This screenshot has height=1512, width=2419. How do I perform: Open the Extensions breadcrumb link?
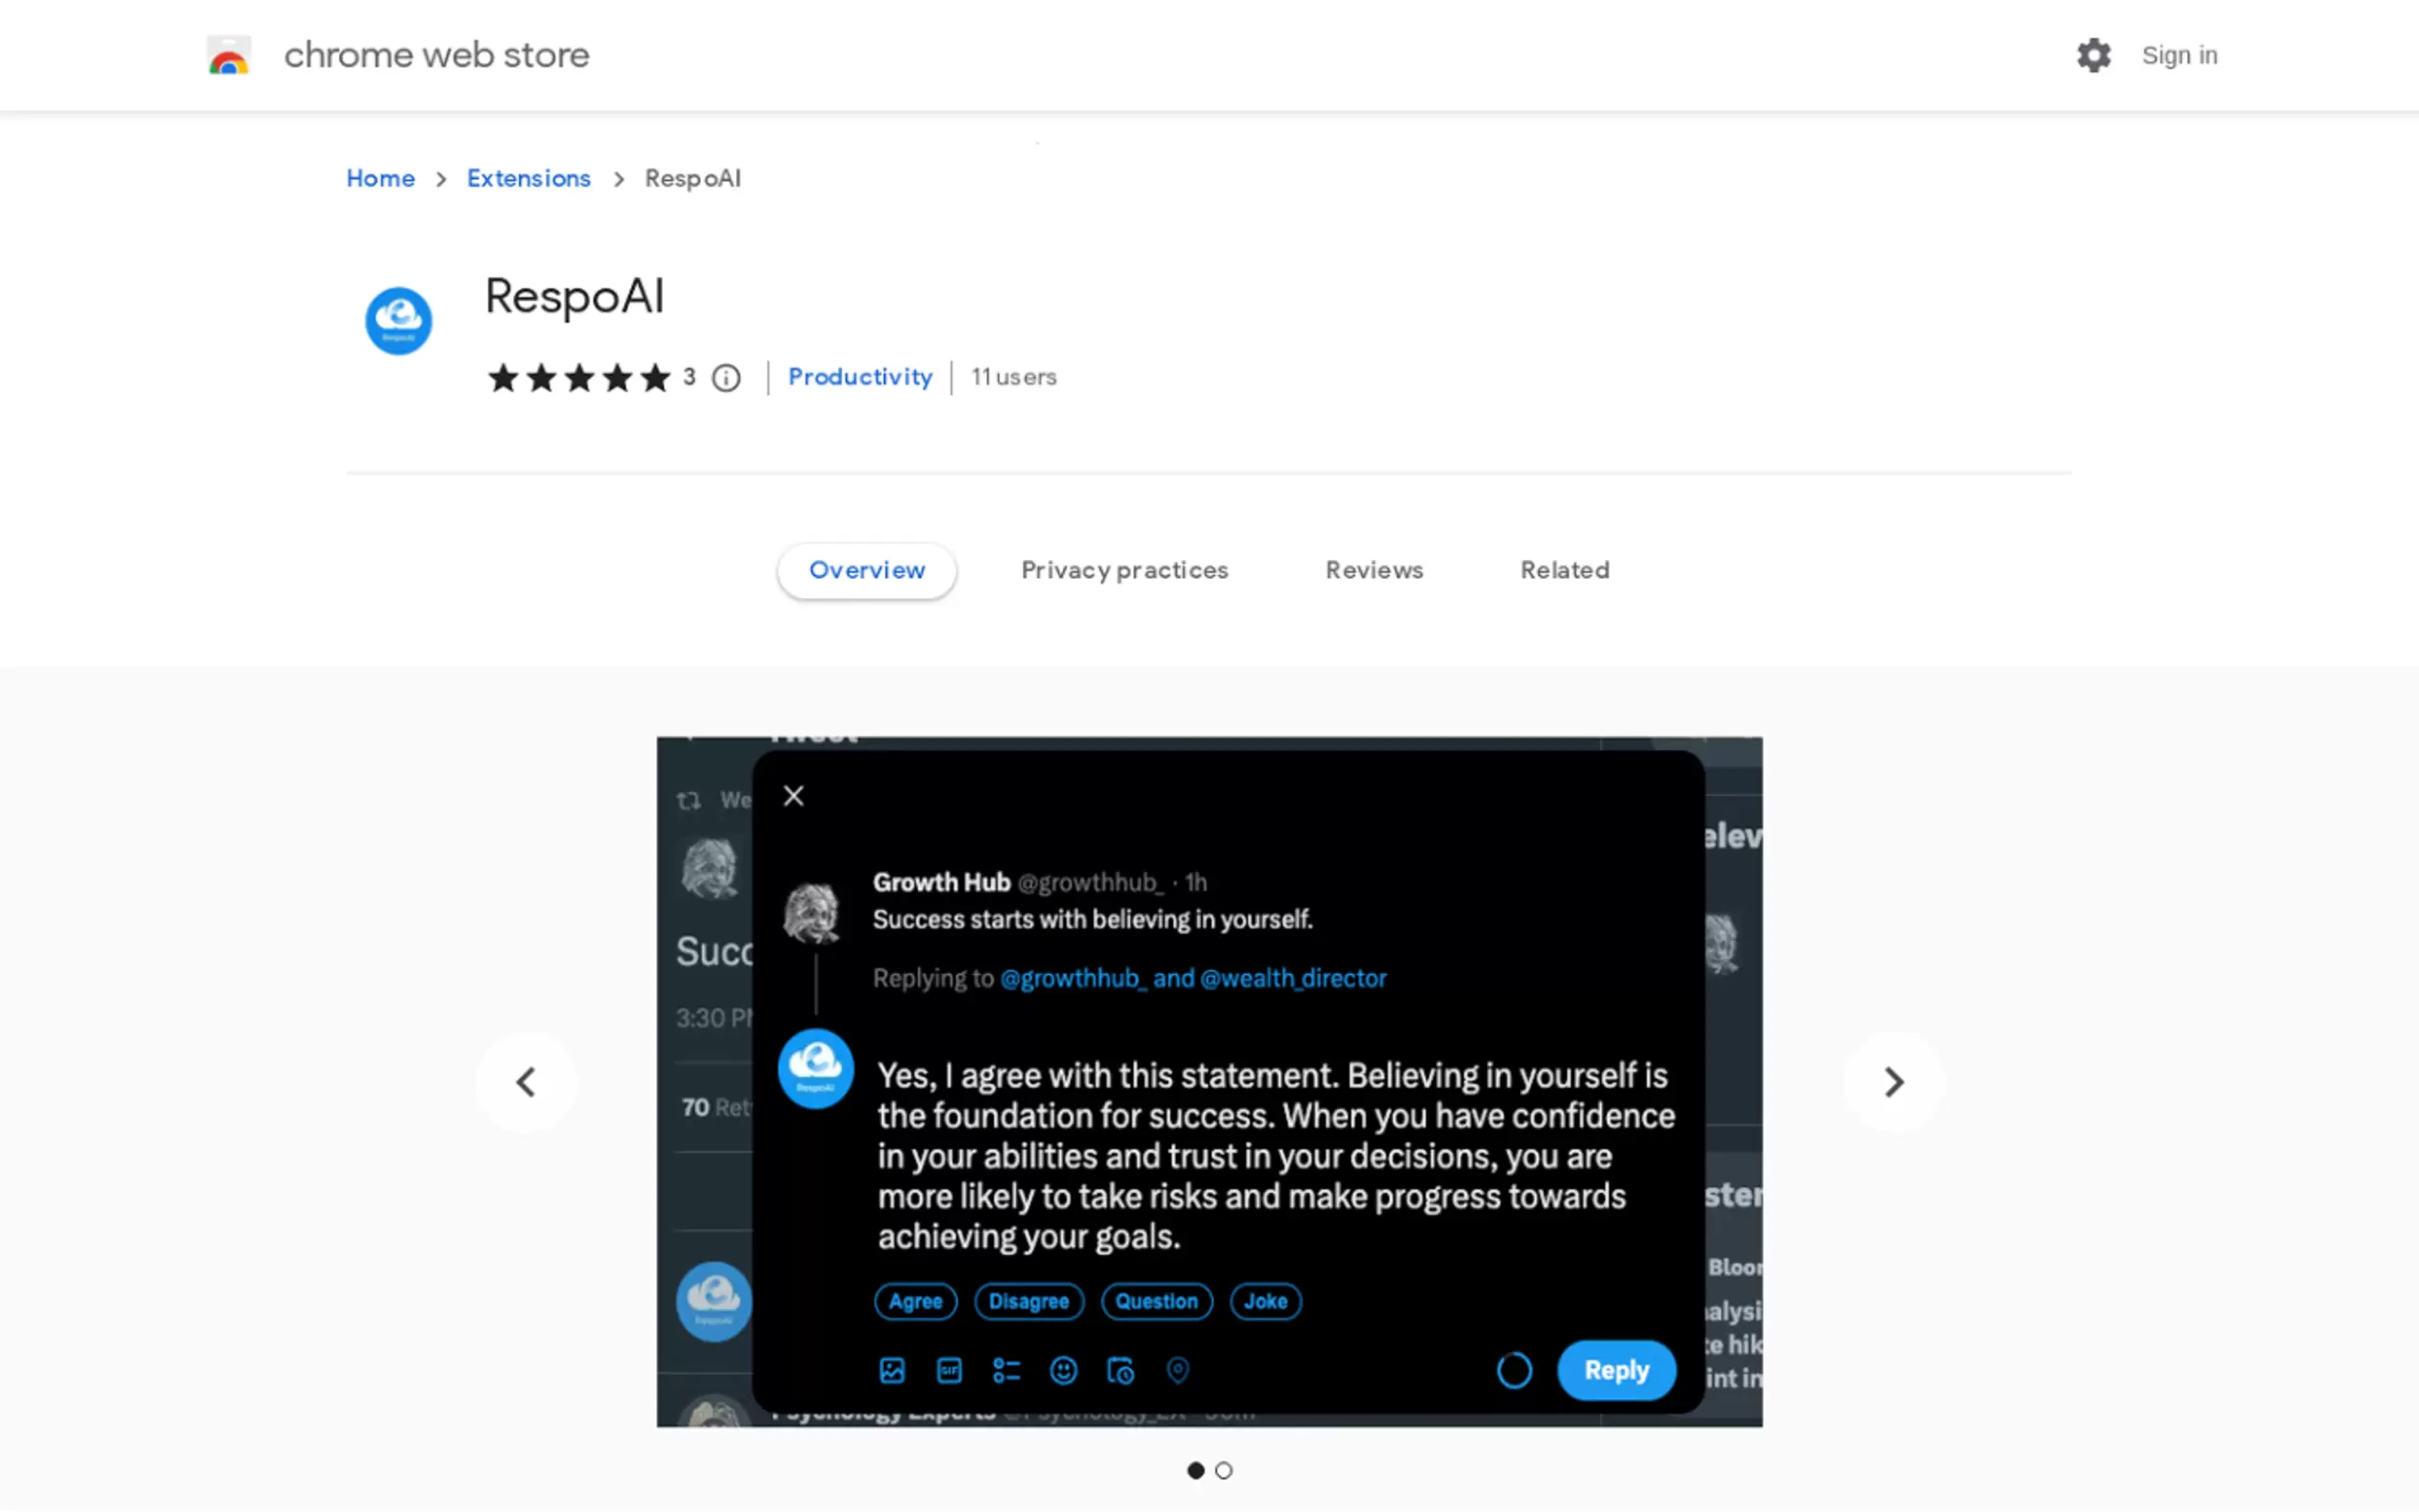coord(529,178)
